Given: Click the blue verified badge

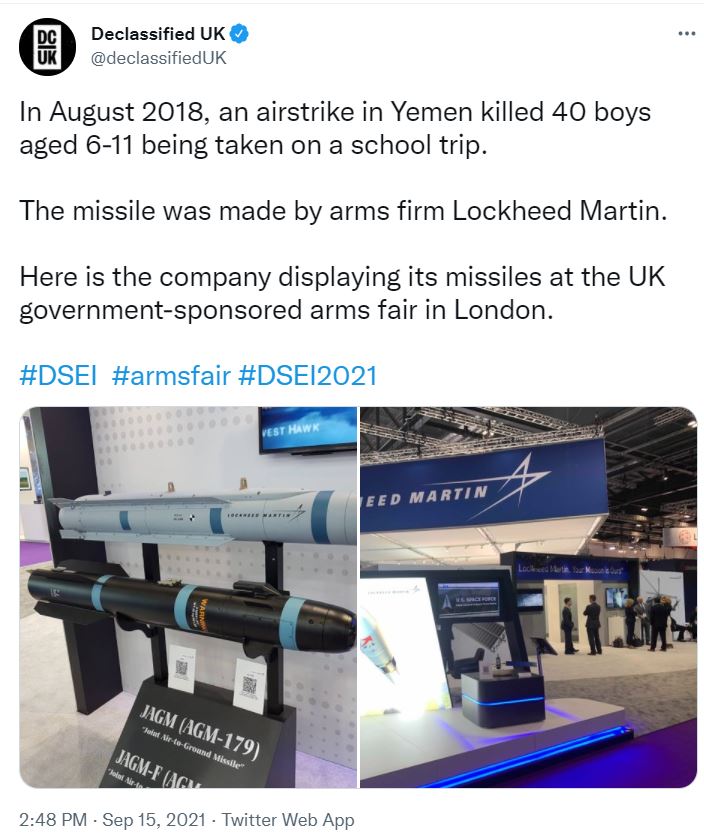Looking at the screenshot, I should click(239, 34).
